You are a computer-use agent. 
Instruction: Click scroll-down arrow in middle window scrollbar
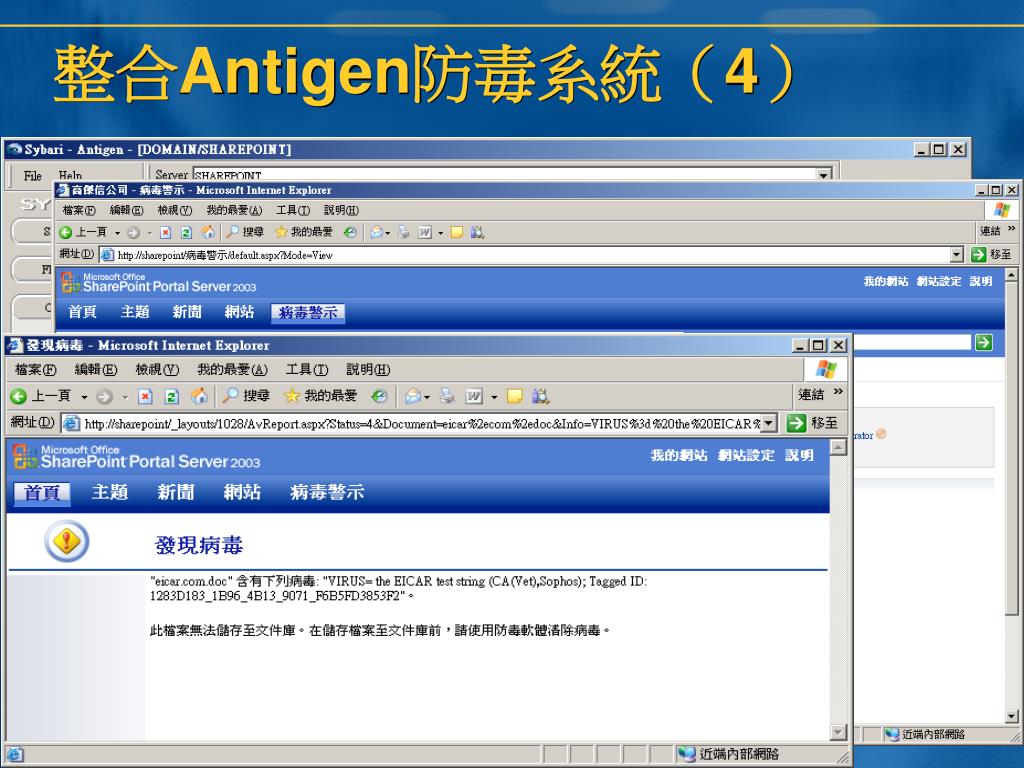tap(1012, 716)
